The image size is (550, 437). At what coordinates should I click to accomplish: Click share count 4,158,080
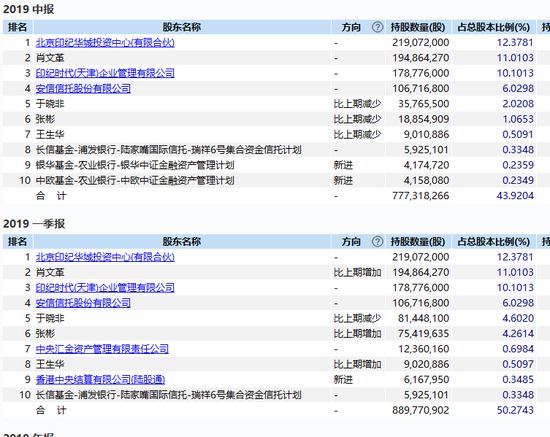(x=426, y=181)
